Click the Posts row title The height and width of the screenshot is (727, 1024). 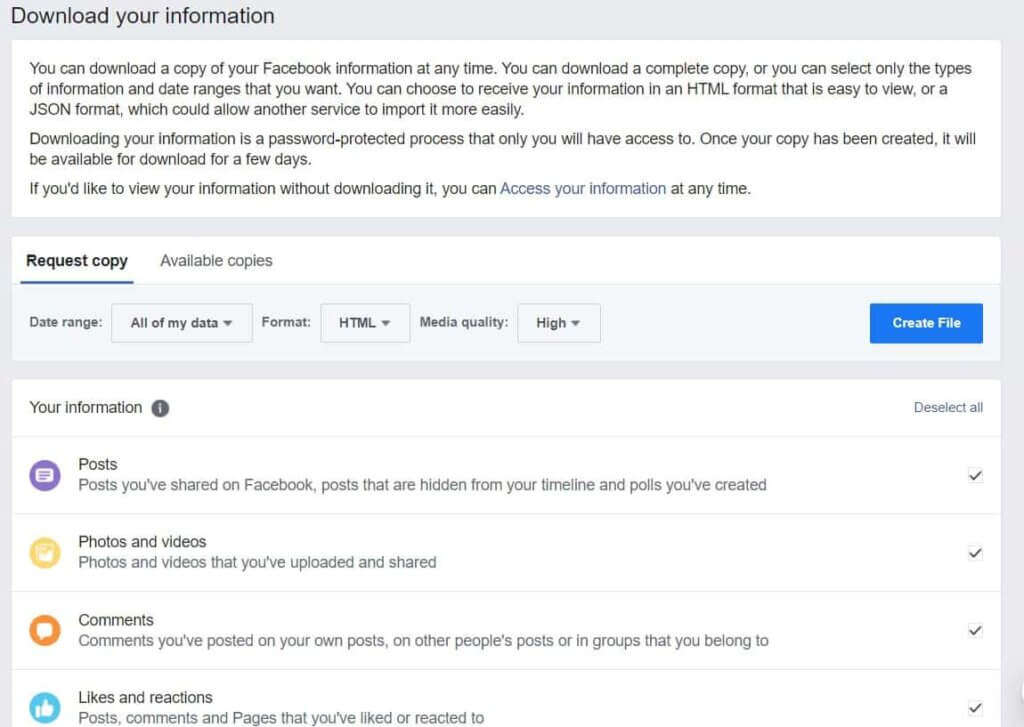point(98,464)
